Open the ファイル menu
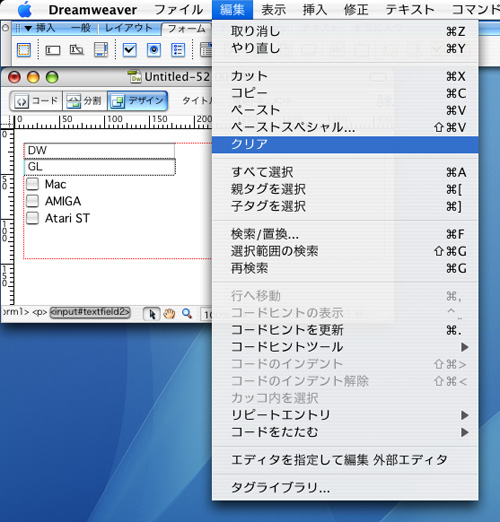 point(179,10)
